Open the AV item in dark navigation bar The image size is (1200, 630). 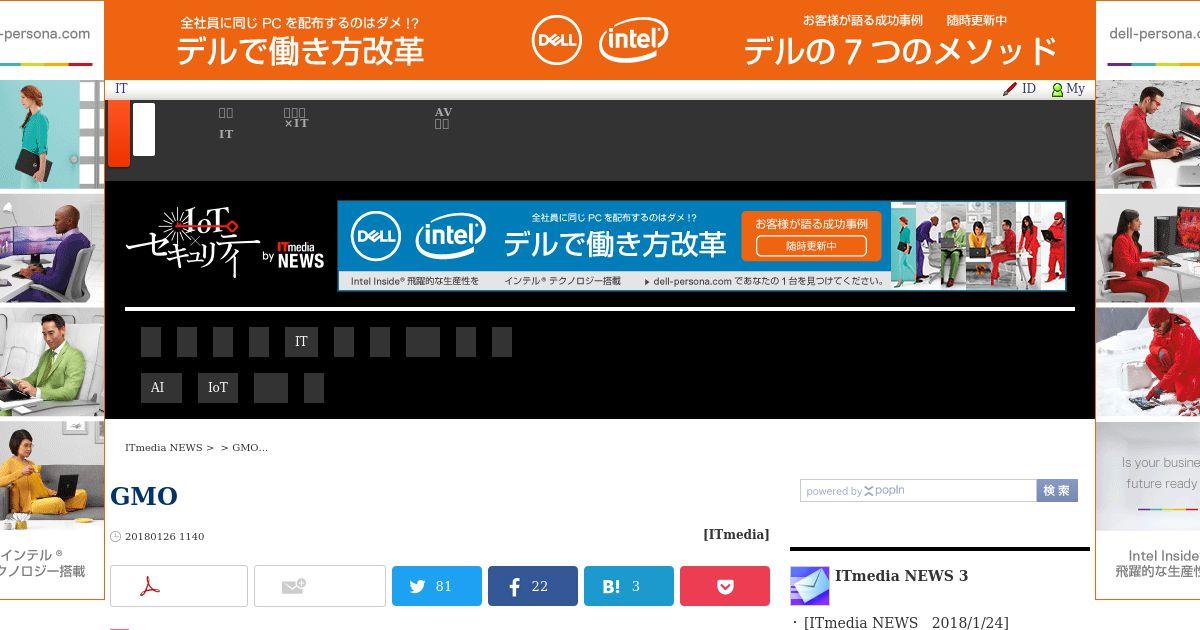tap(443, 118)
